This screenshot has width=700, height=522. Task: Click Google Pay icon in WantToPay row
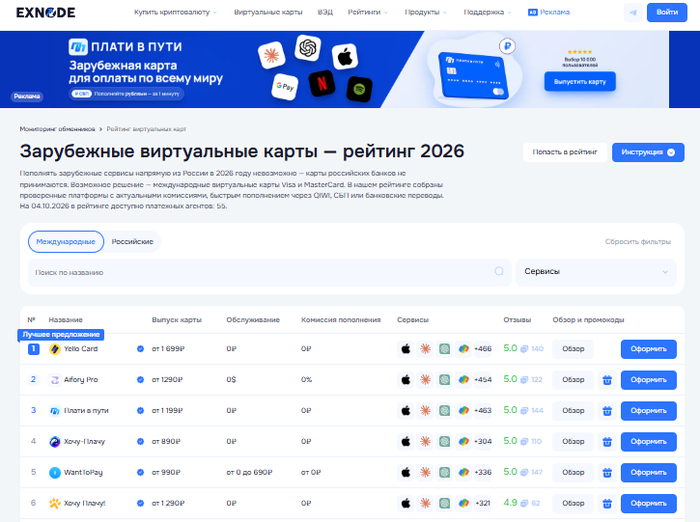463,472
